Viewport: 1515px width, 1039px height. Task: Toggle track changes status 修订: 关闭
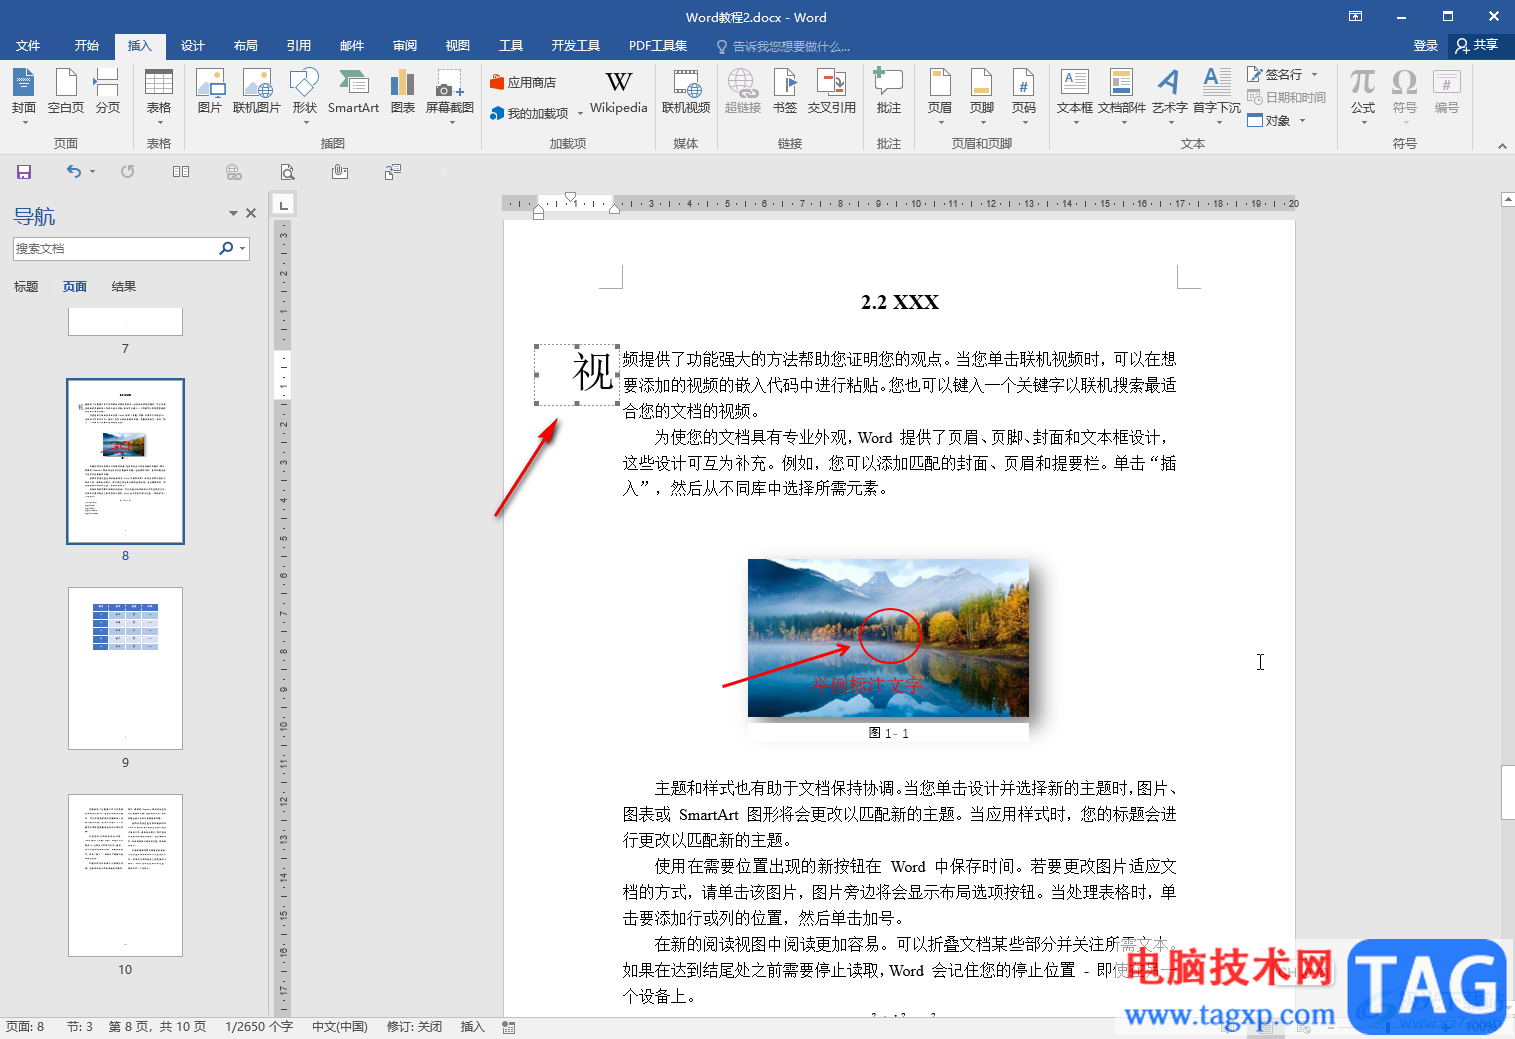pyautogui.click(x=414, y=1026)
